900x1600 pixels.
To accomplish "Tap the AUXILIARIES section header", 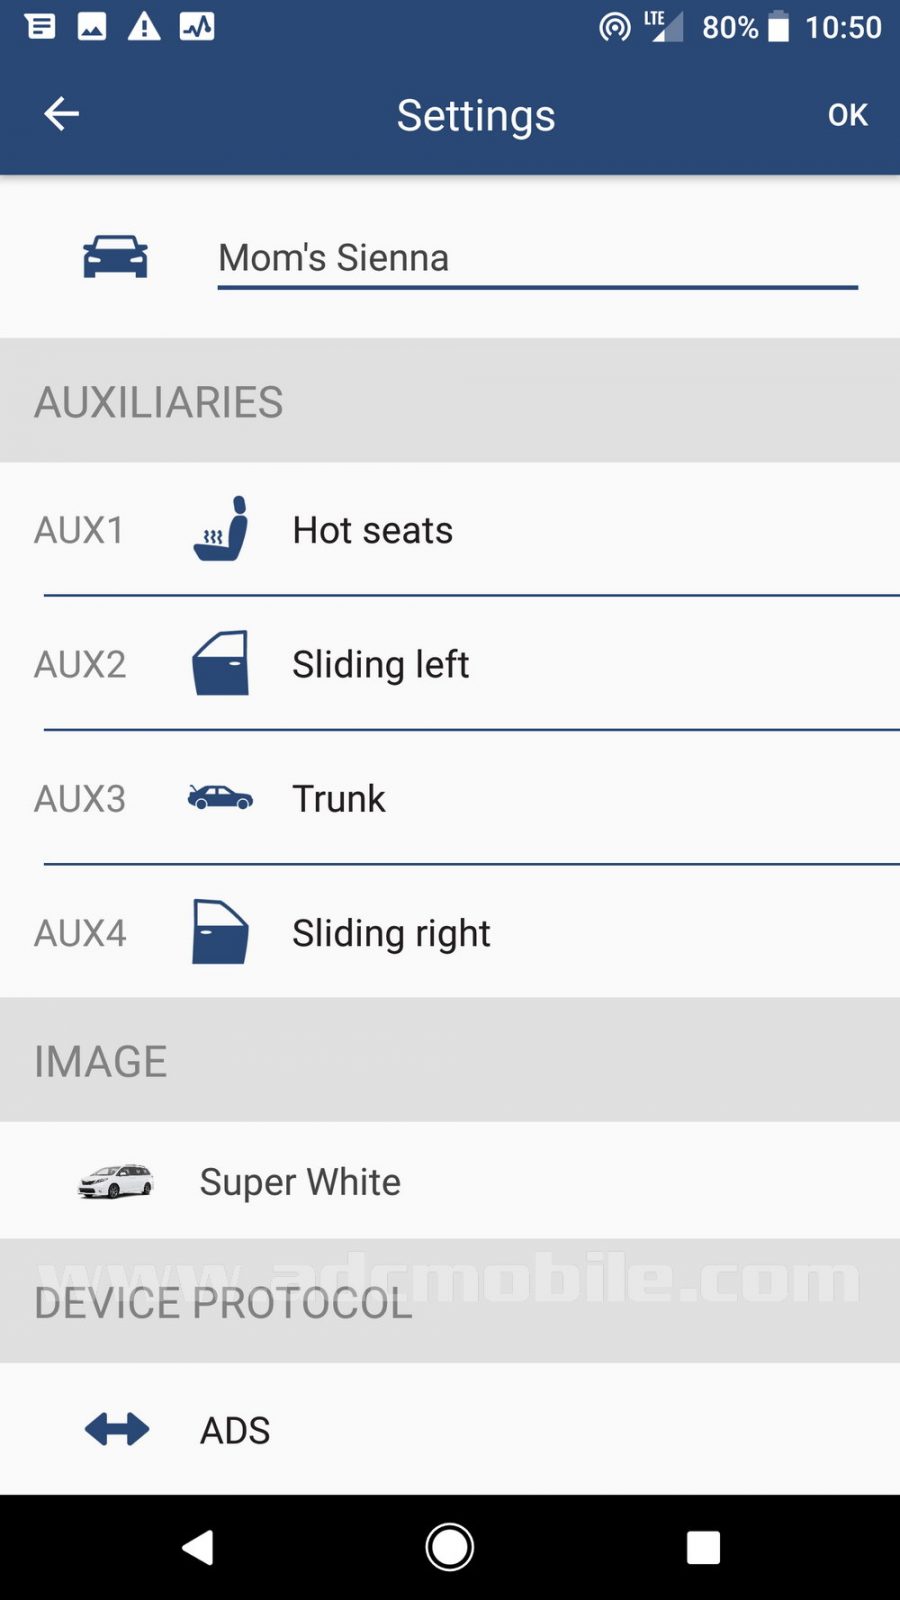I will click(157, 401).
